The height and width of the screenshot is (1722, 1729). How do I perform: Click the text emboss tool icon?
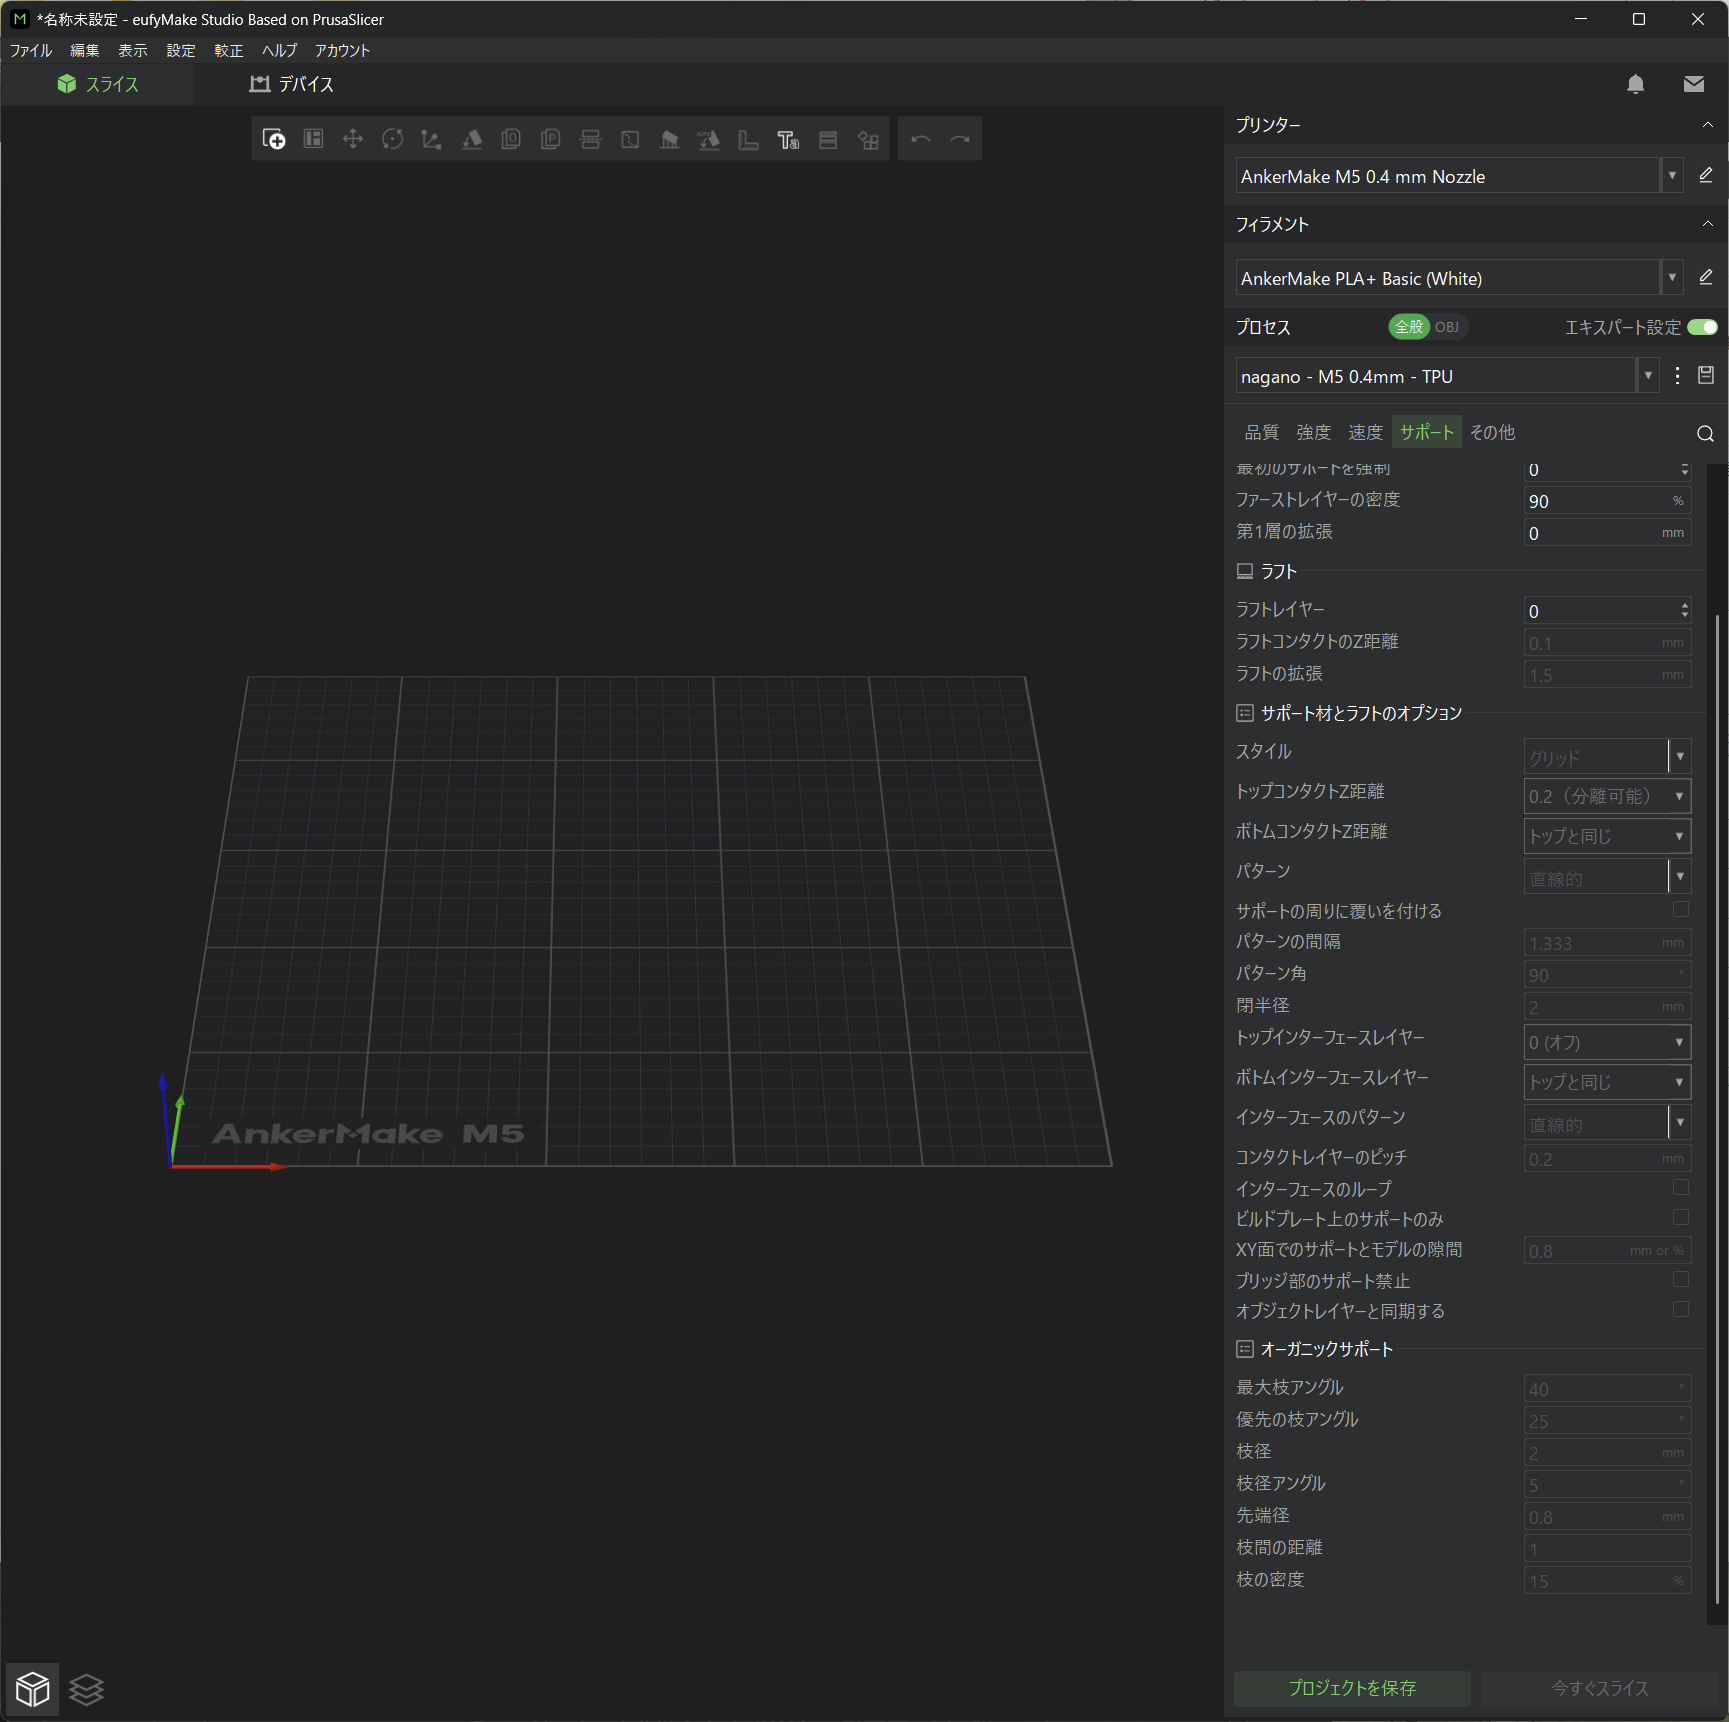pyautogui.click(x=788, y=140)
